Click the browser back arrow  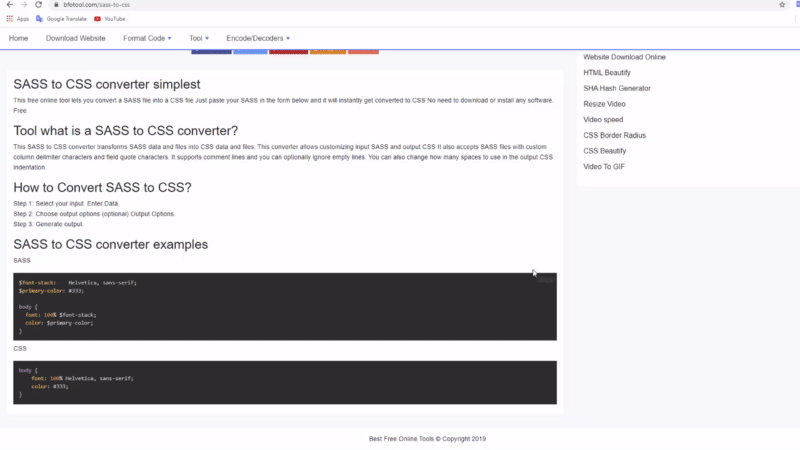[x=9, y=5]
